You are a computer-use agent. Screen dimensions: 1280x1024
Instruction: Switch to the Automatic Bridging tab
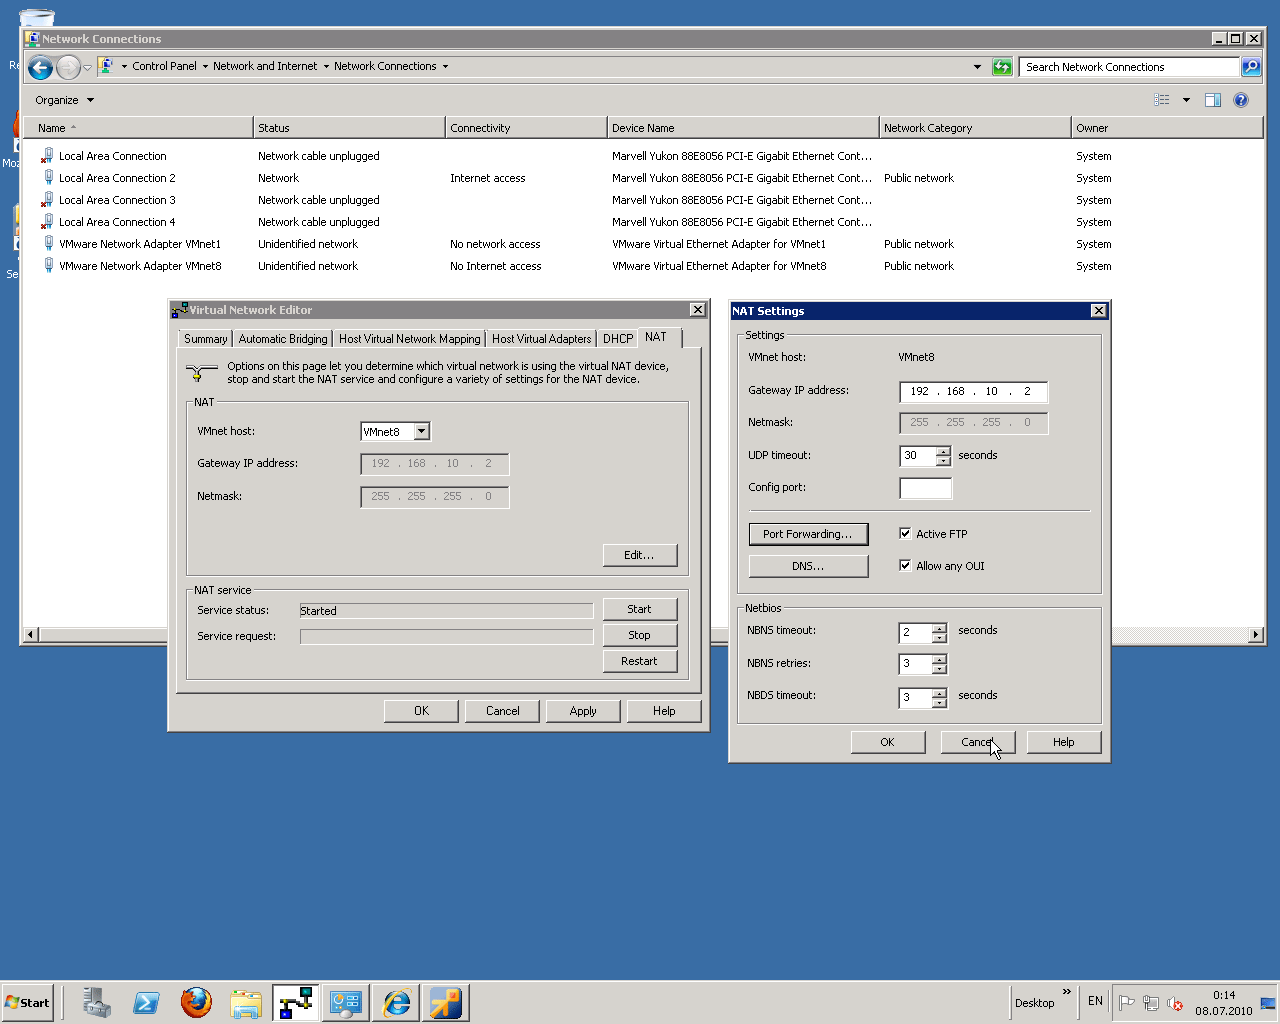point(283,339)
